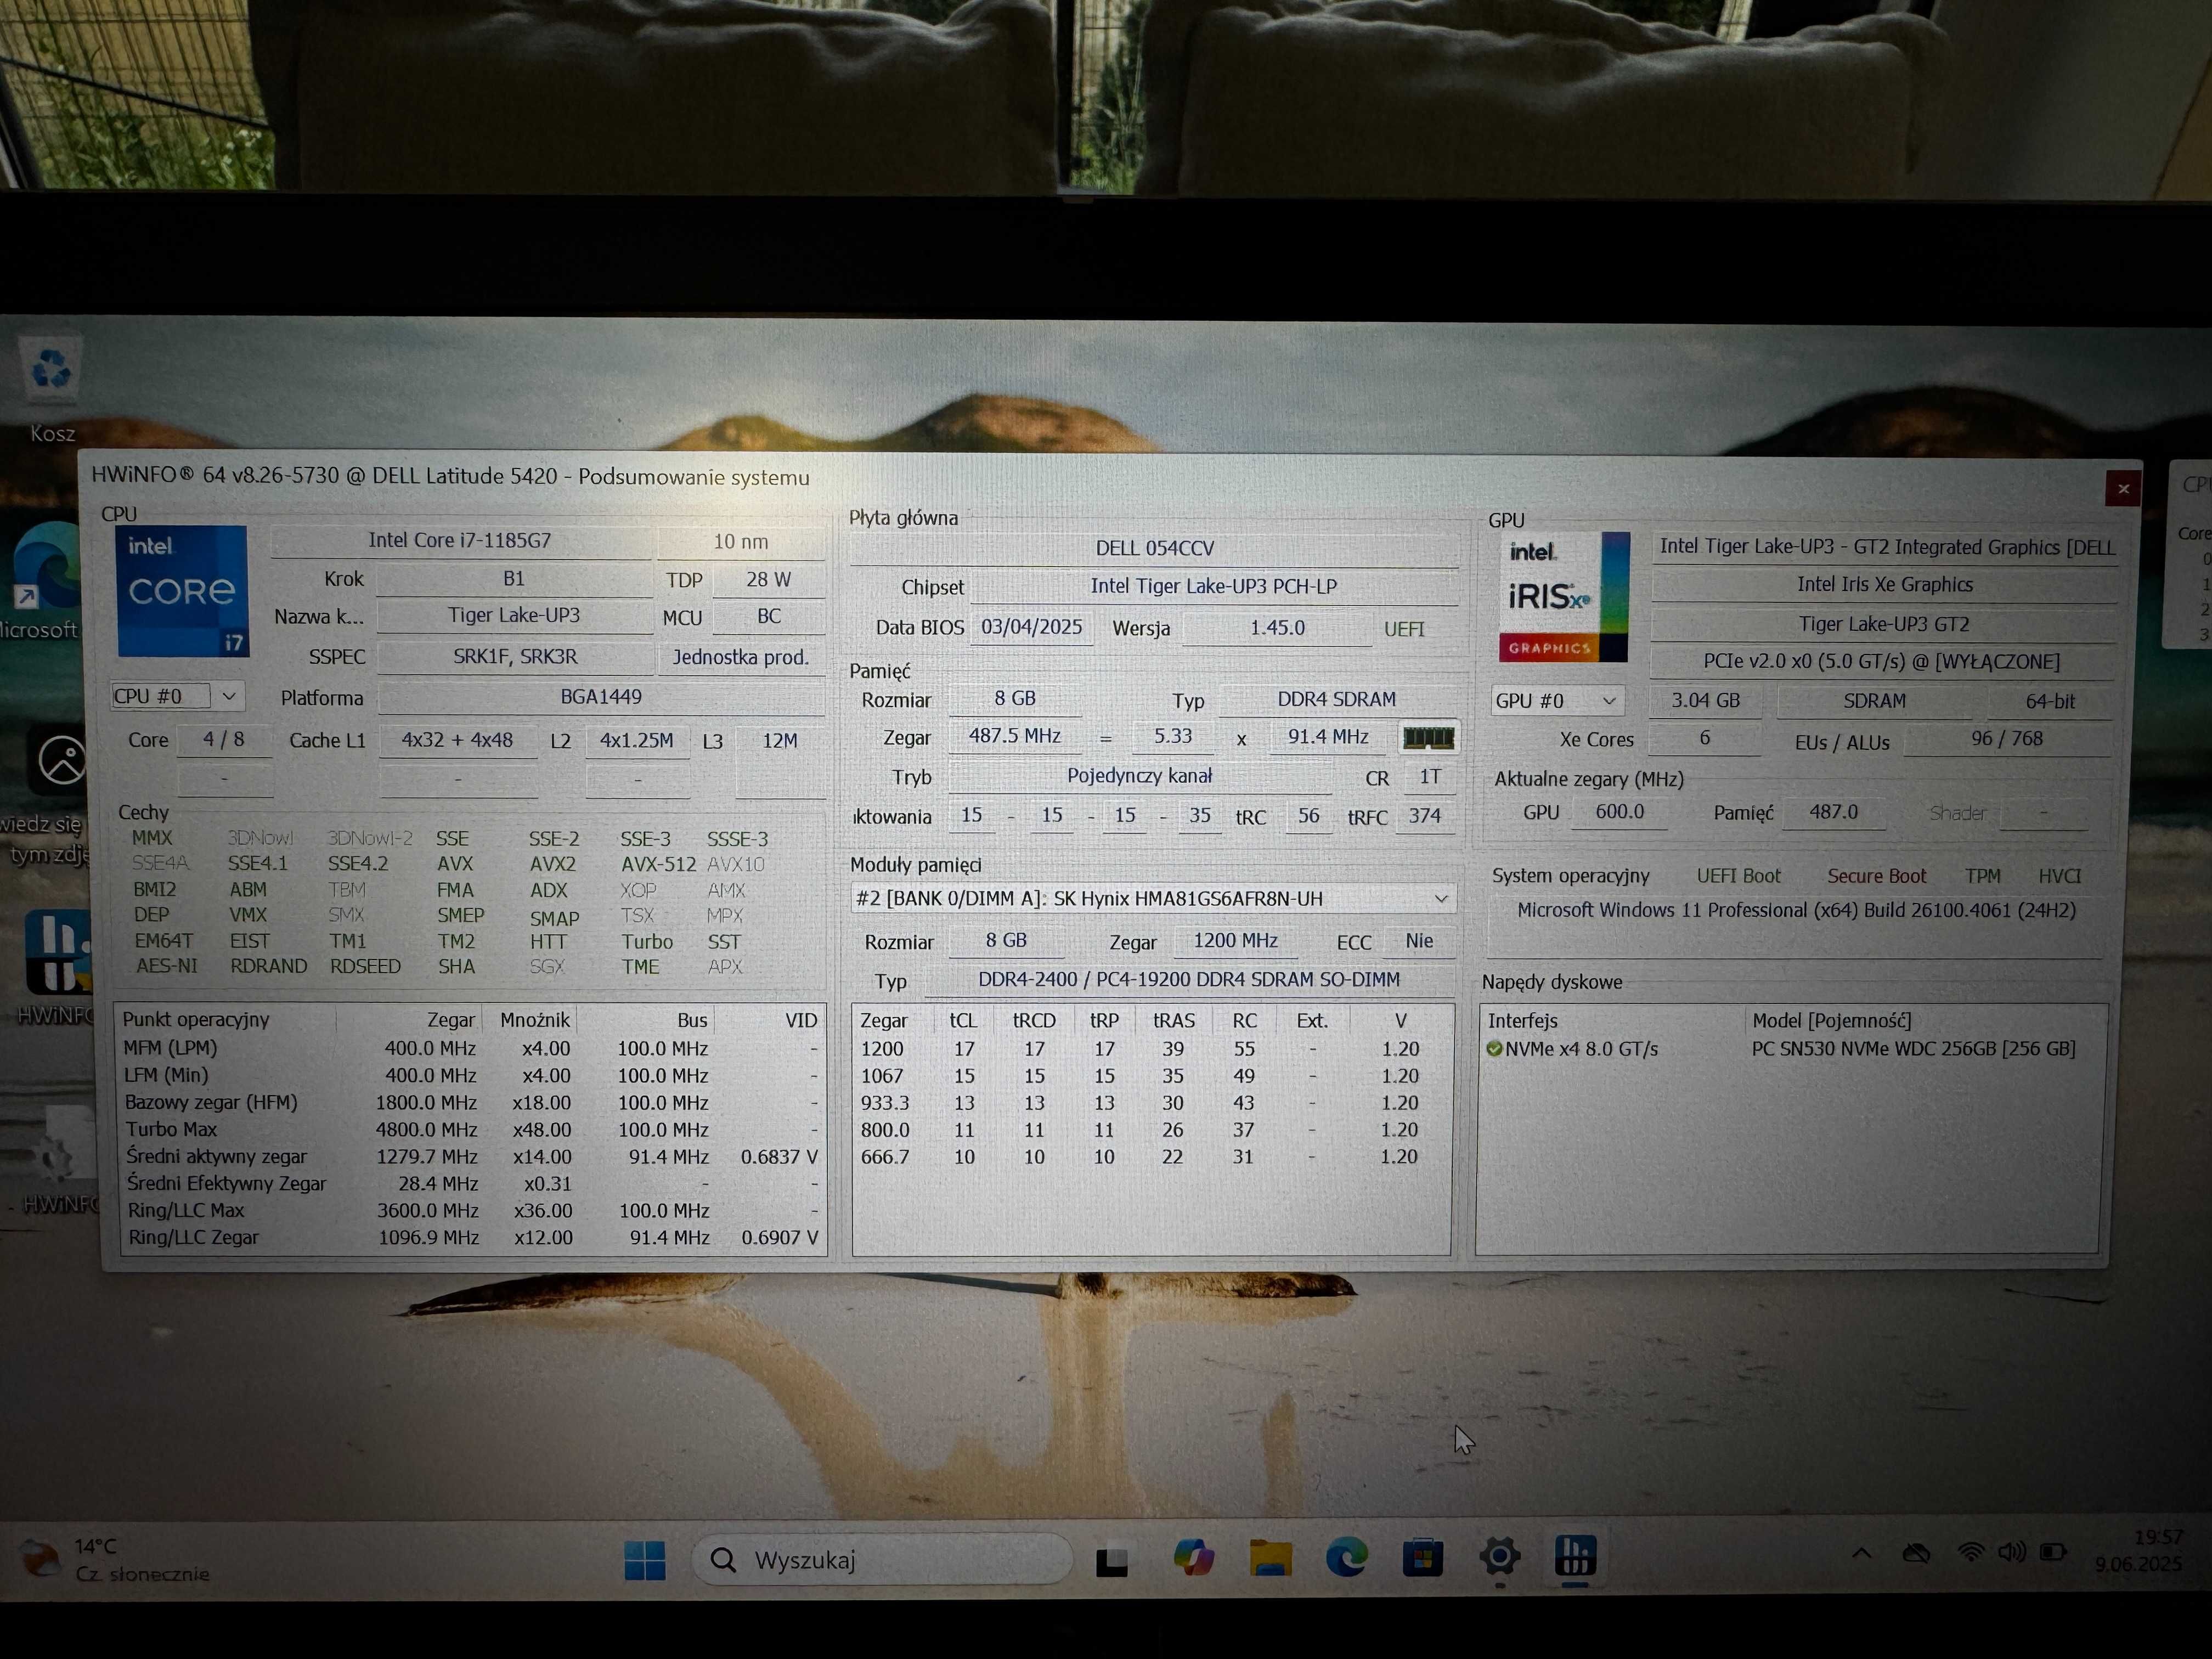
Task: Show hidden tray icons chevron
Action: (1861, 1553)
